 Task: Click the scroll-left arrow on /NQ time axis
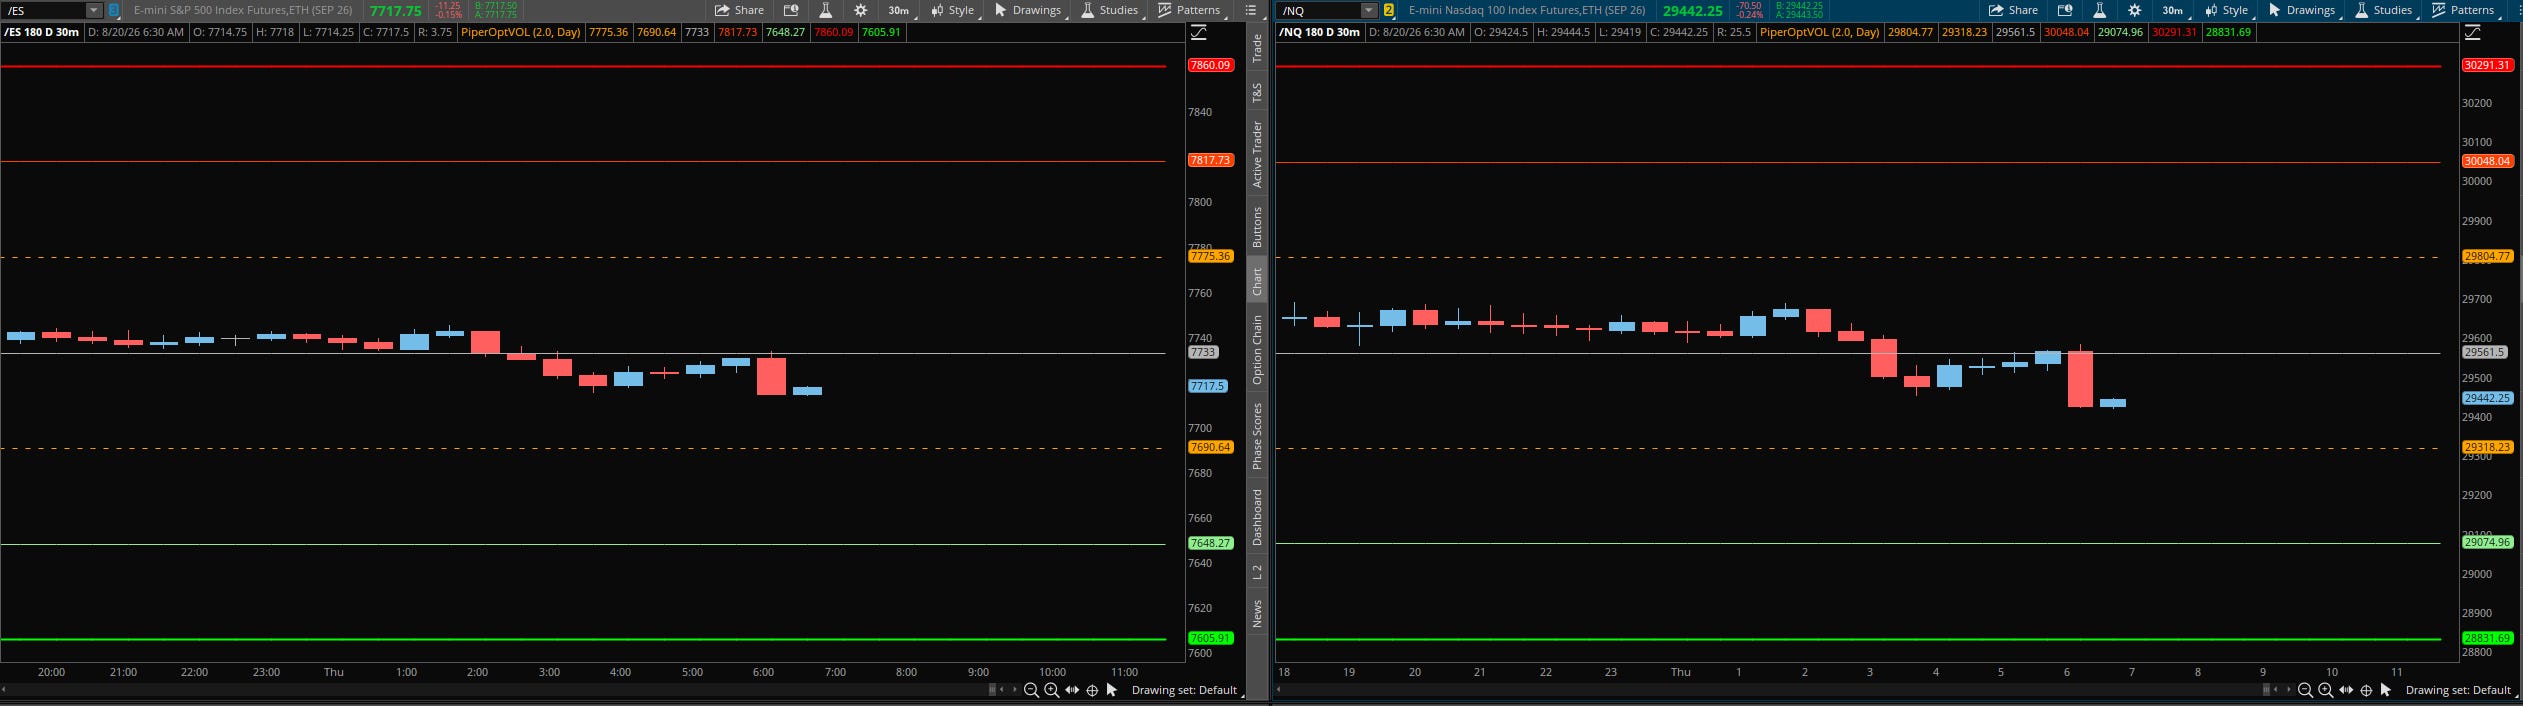tap(1279, 690)
